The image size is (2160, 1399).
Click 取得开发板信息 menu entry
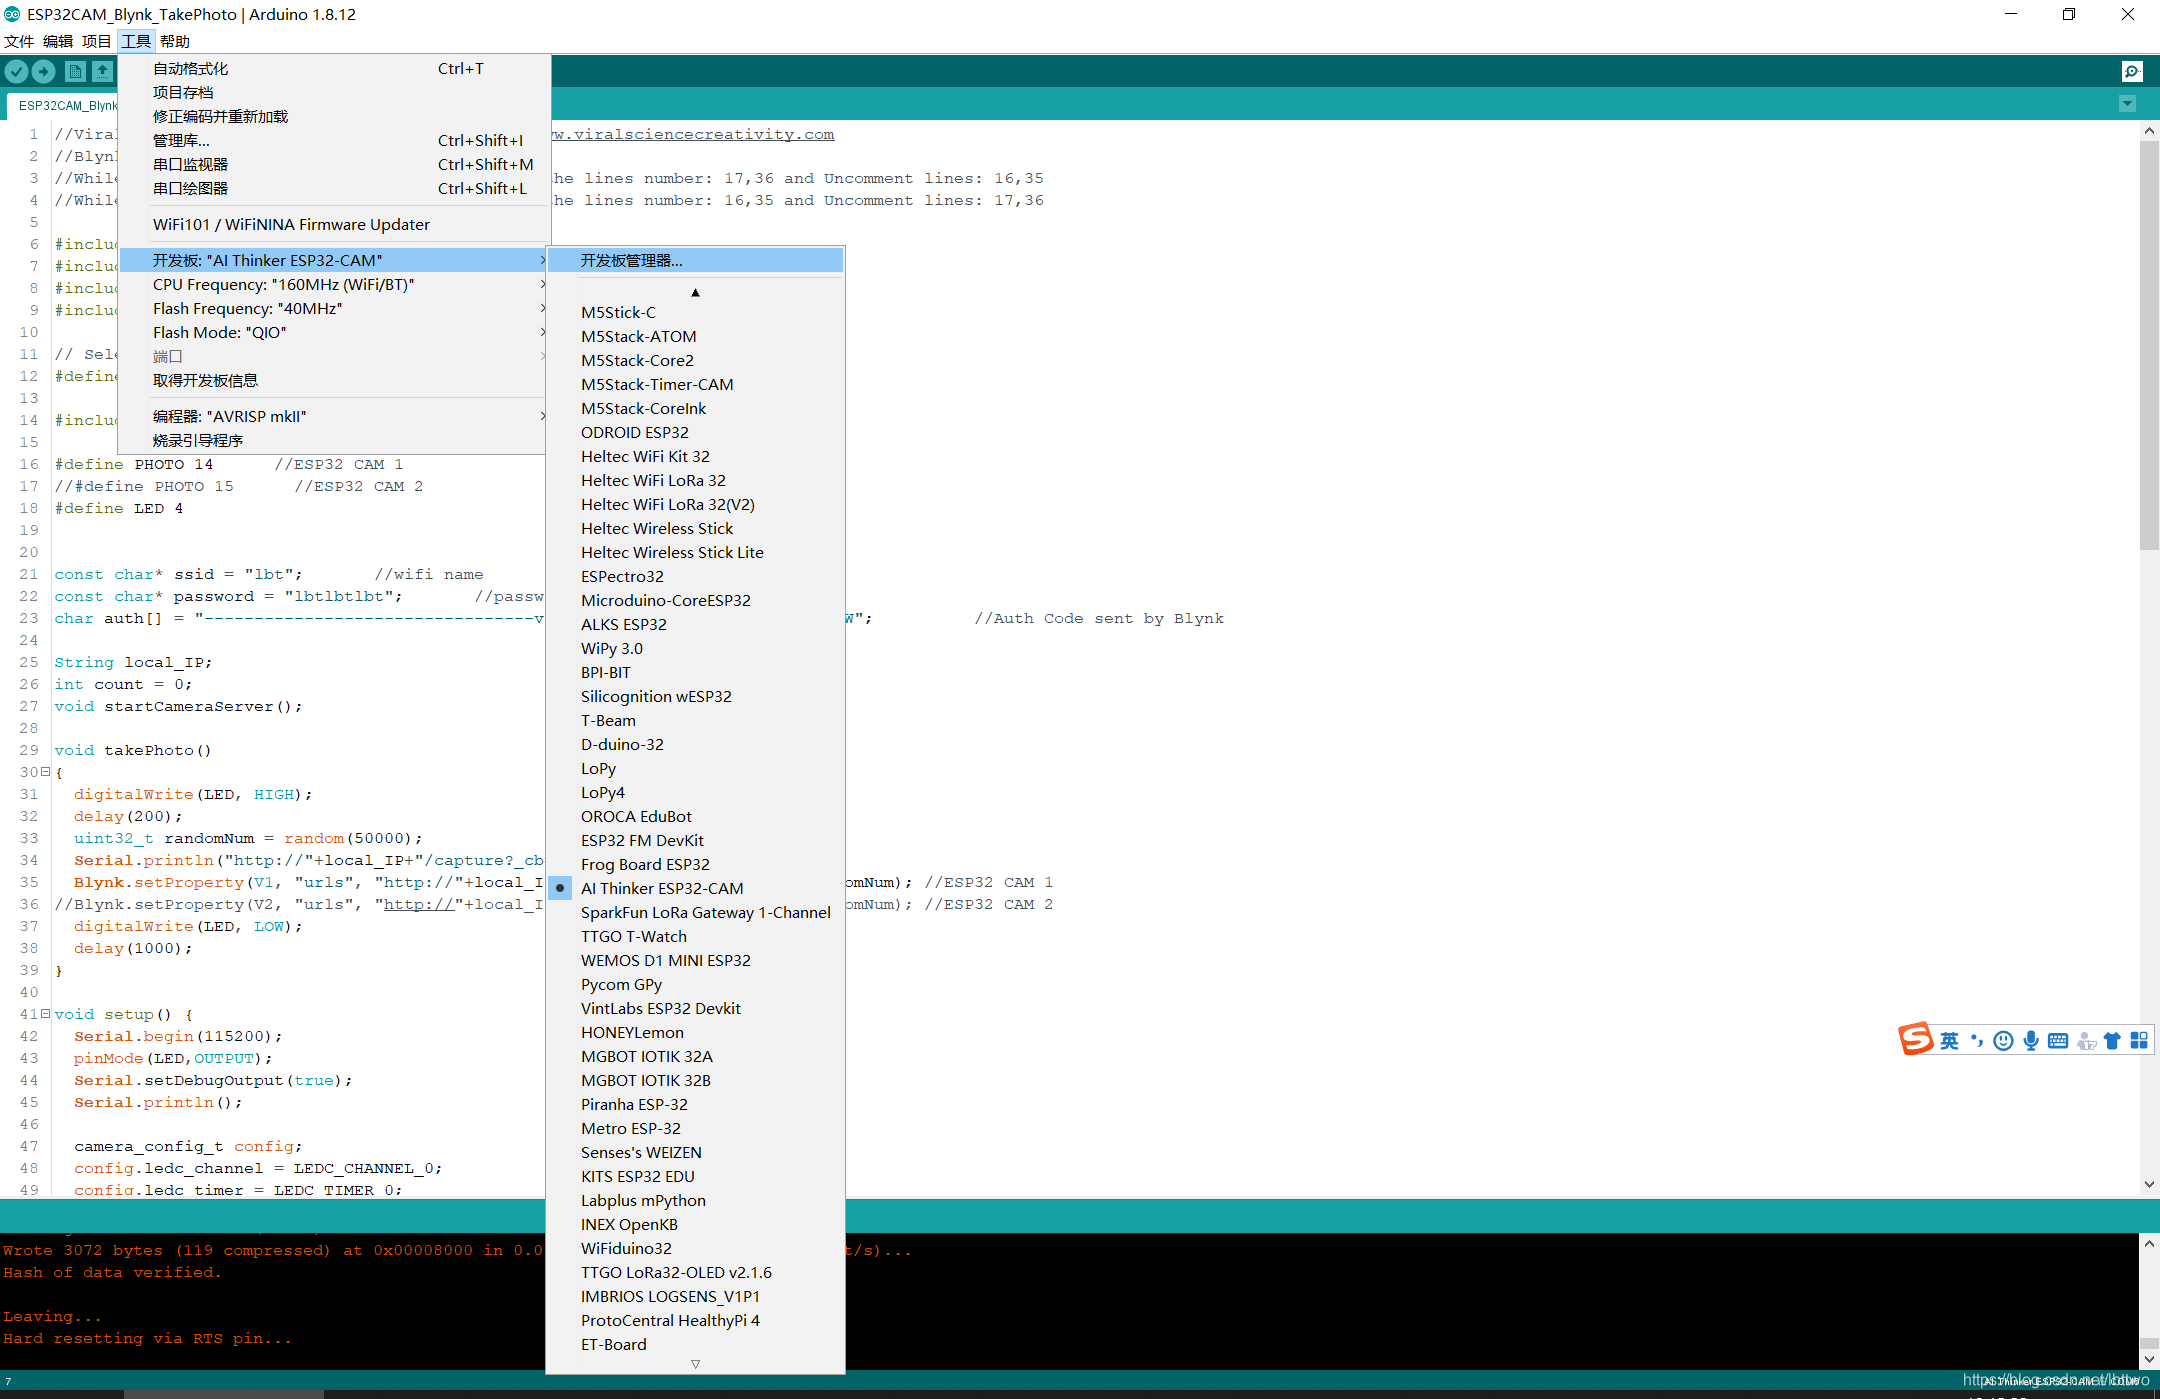334,380
